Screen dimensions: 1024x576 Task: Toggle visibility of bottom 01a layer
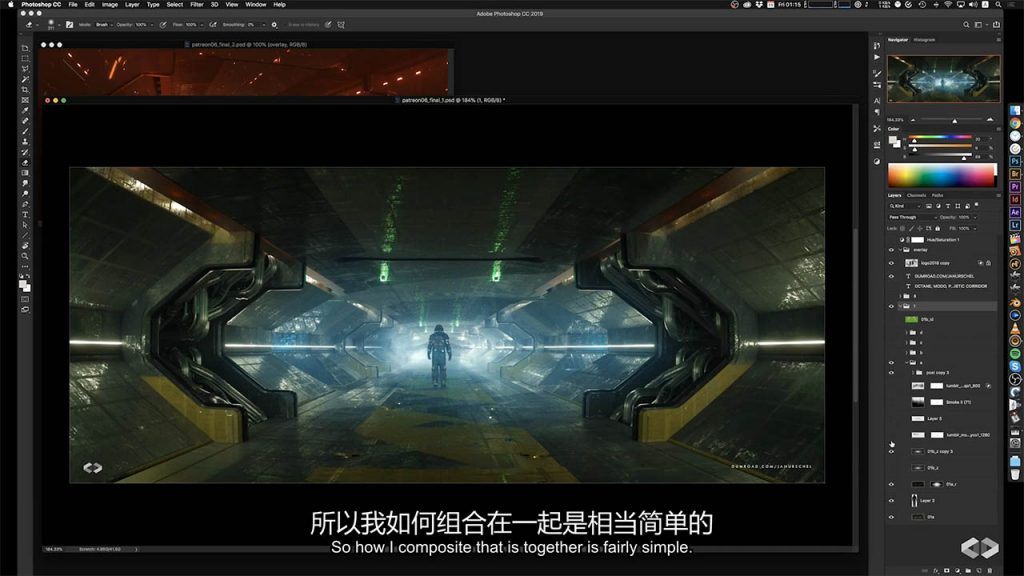point(891,517)
